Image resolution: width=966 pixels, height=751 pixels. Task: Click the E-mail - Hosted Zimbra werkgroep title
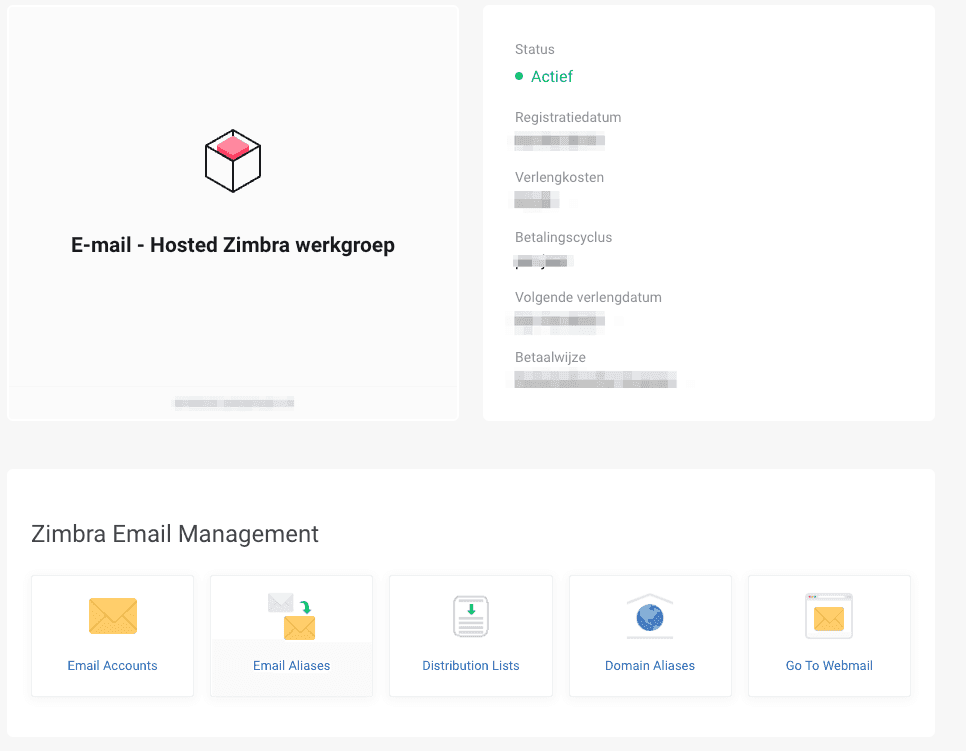point(233,245)
